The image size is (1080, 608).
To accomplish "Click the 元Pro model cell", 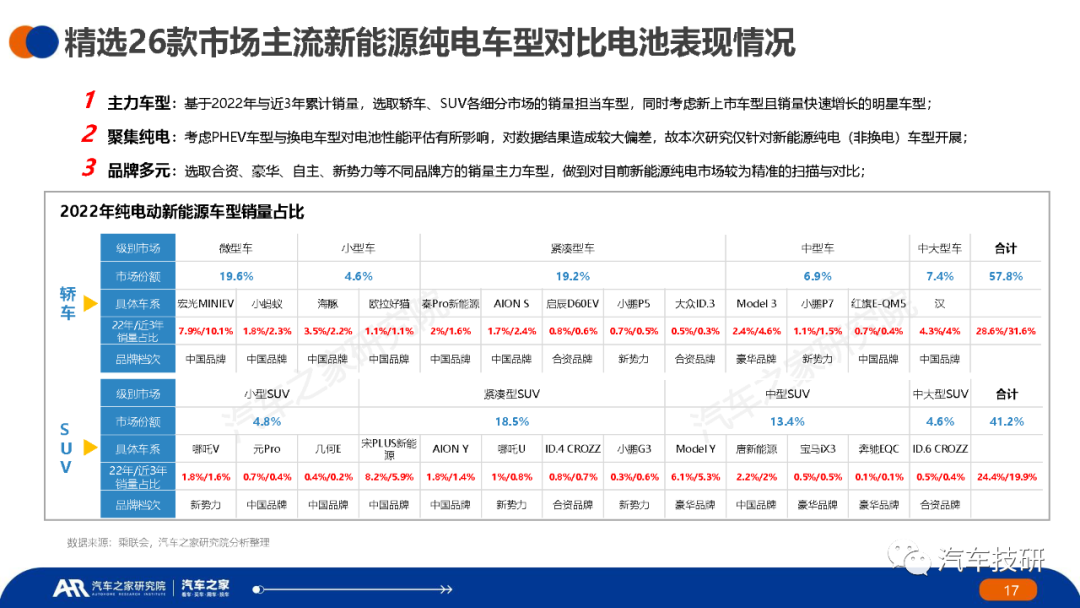I will click(267, 449).
